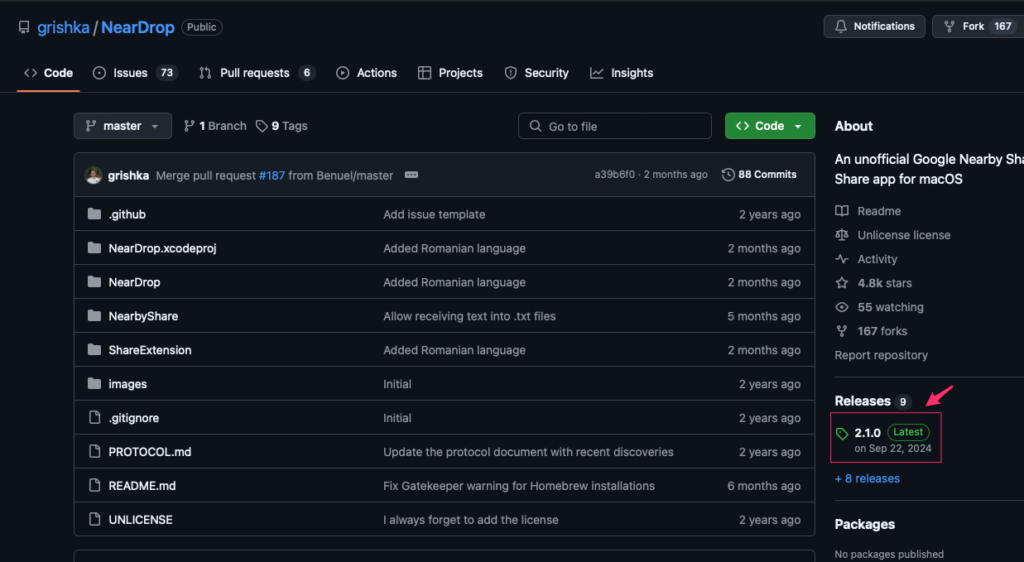Open the master branch dropdown
Viewport: 1024px width, 562px height.
click(x=122, y=126)
